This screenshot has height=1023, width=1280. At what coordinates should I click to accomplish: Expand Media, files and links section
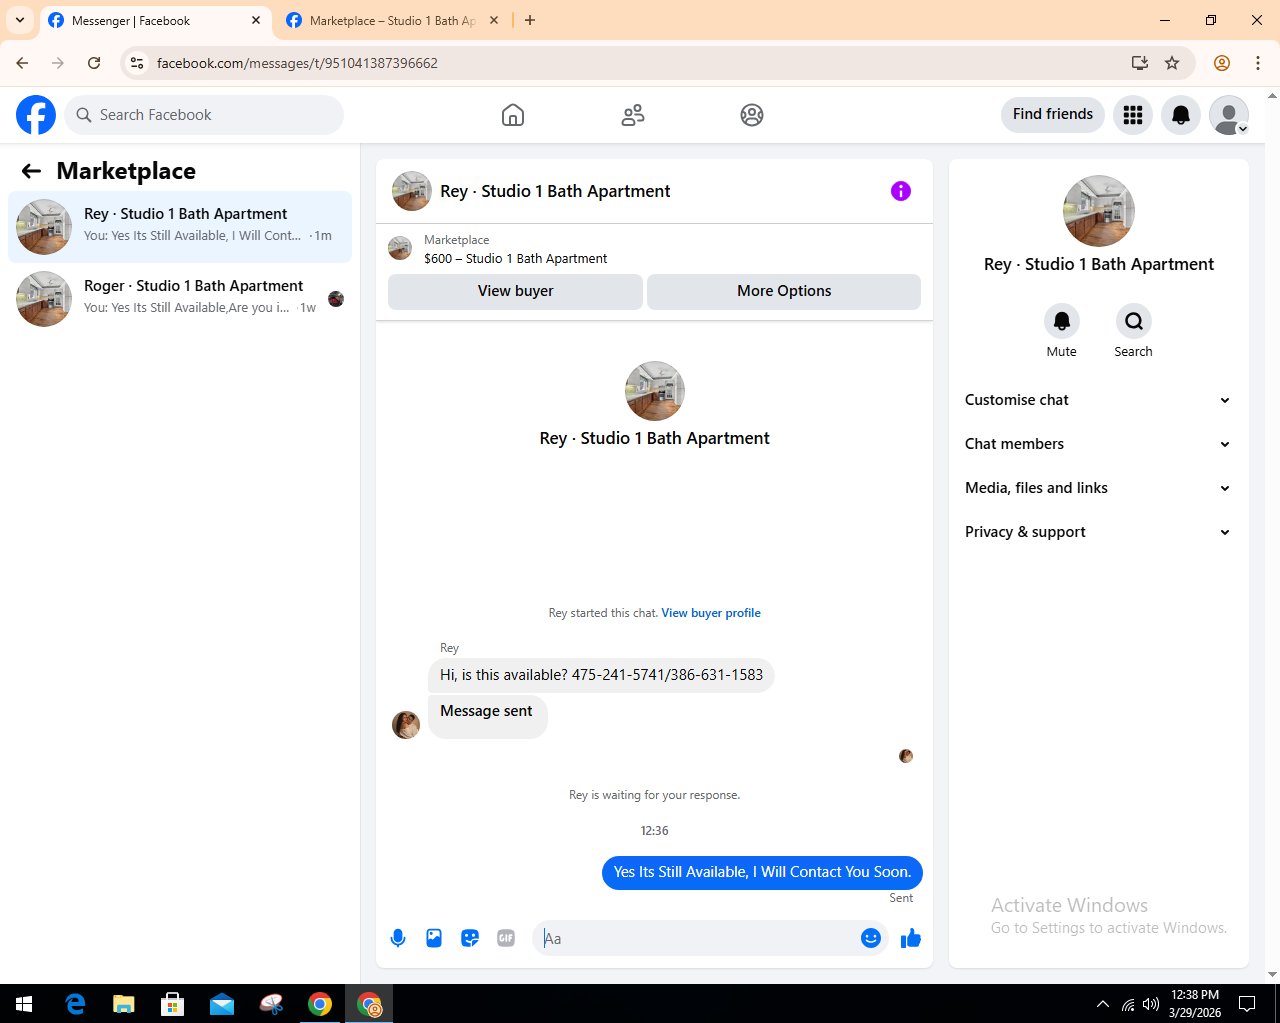(1098, 488)
